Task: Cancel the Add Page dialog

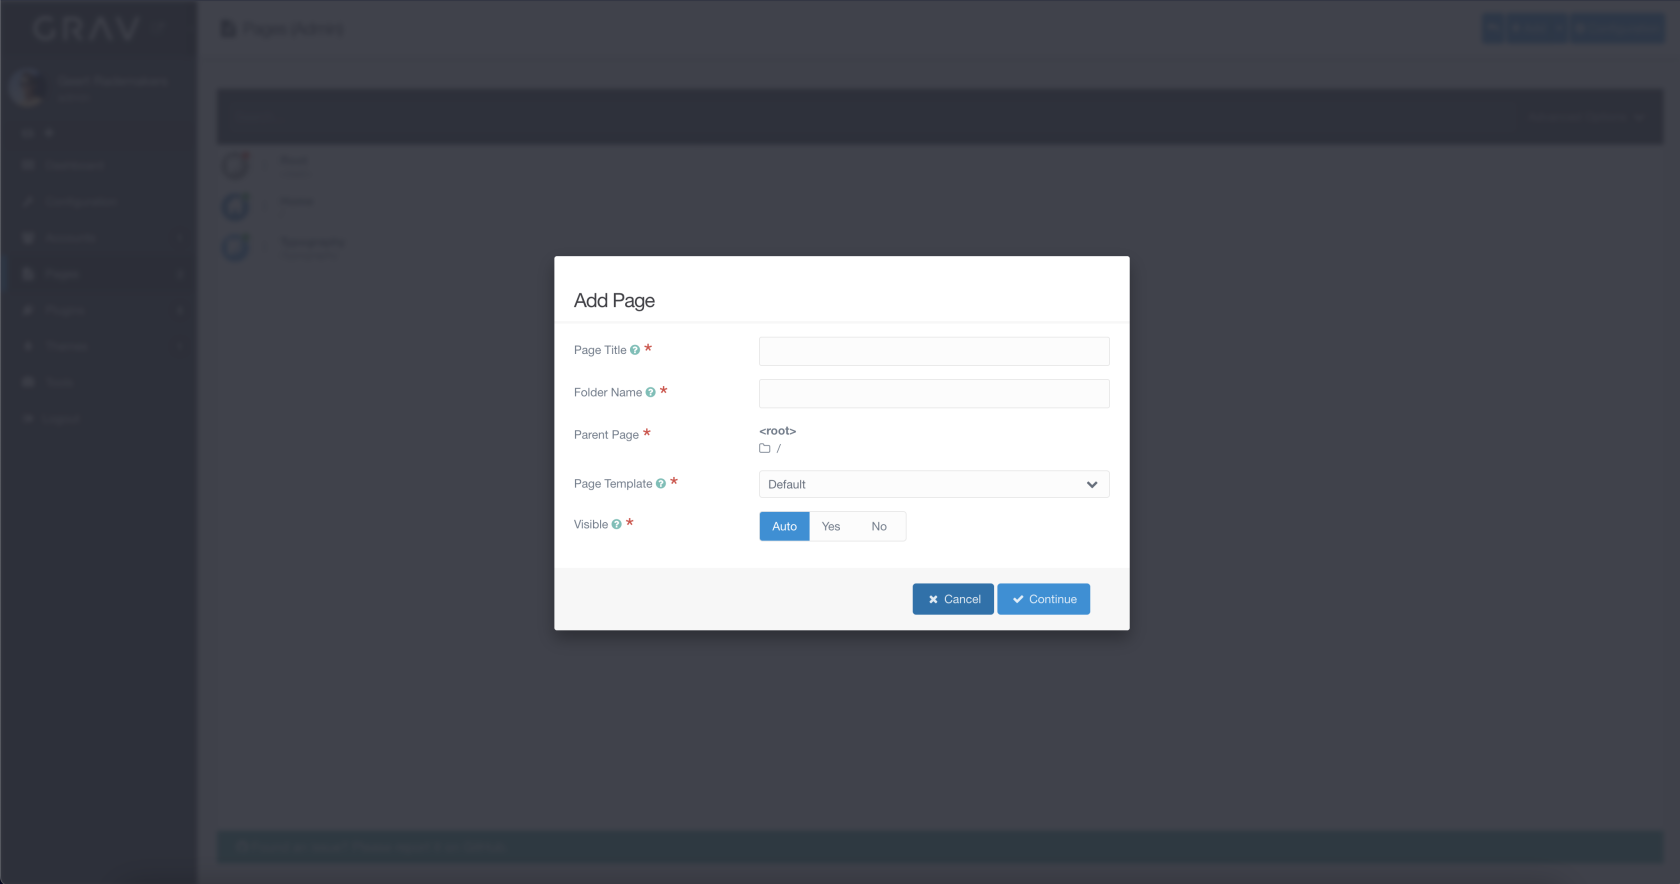Action: 953,600
